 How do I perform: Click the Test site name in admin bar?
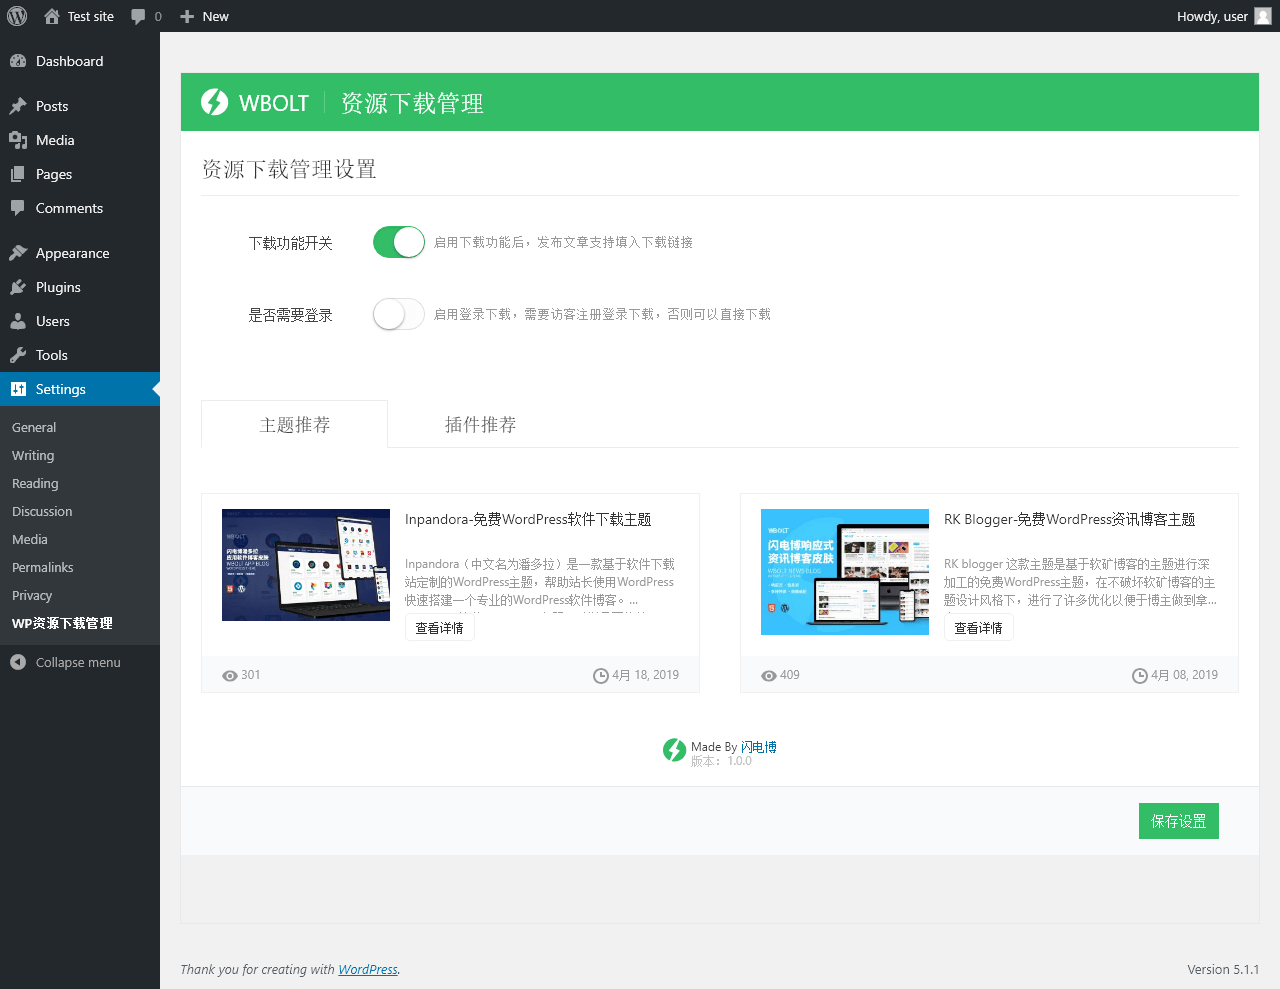(x=91, y=16)
